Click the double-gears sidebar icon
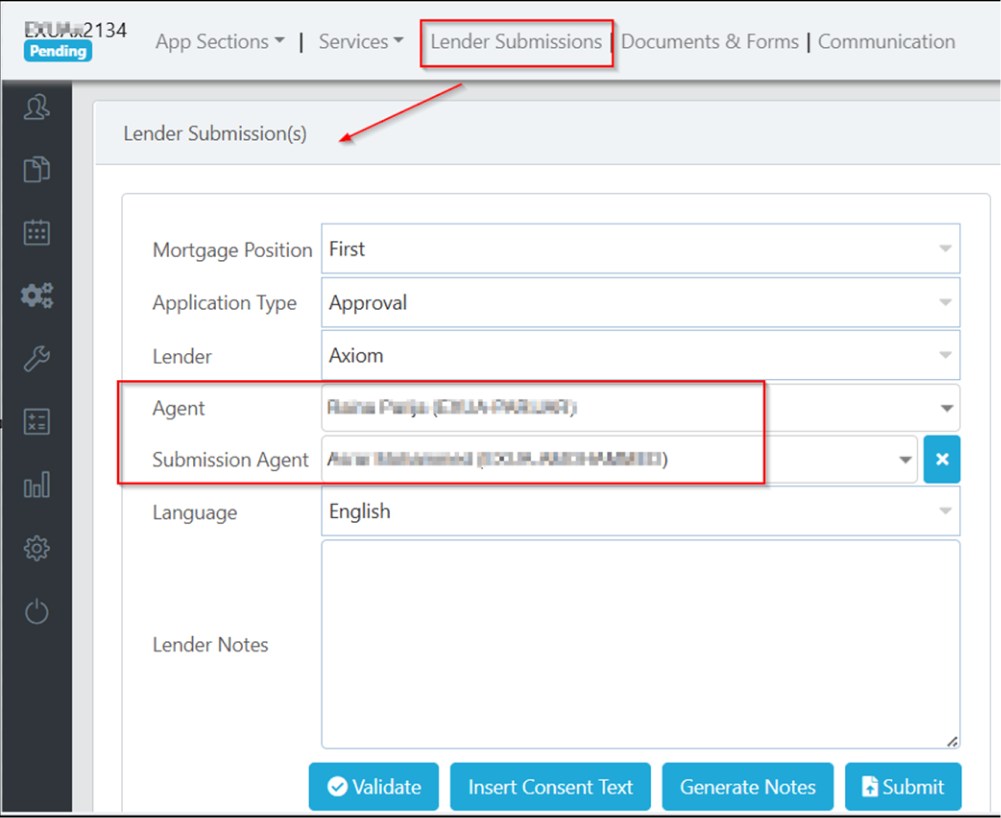1001x818 pixels. tap(36, 295)
